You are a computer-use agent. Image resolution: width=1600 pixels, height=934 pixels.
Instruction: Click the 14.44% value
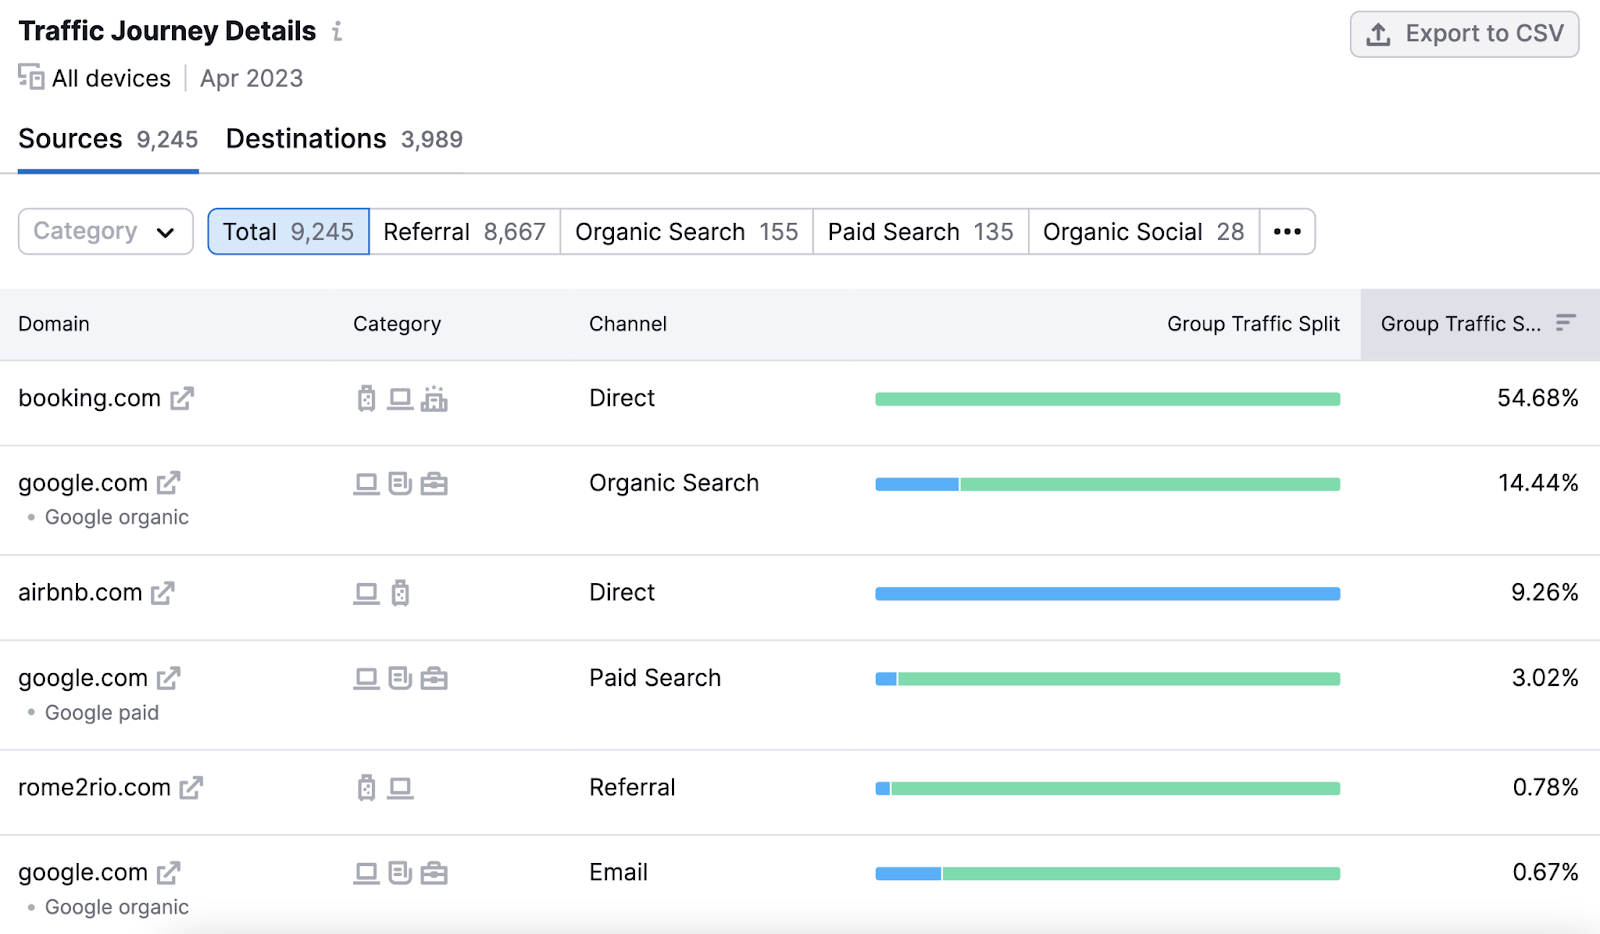pyautogui.click(x=1538, y=483)
